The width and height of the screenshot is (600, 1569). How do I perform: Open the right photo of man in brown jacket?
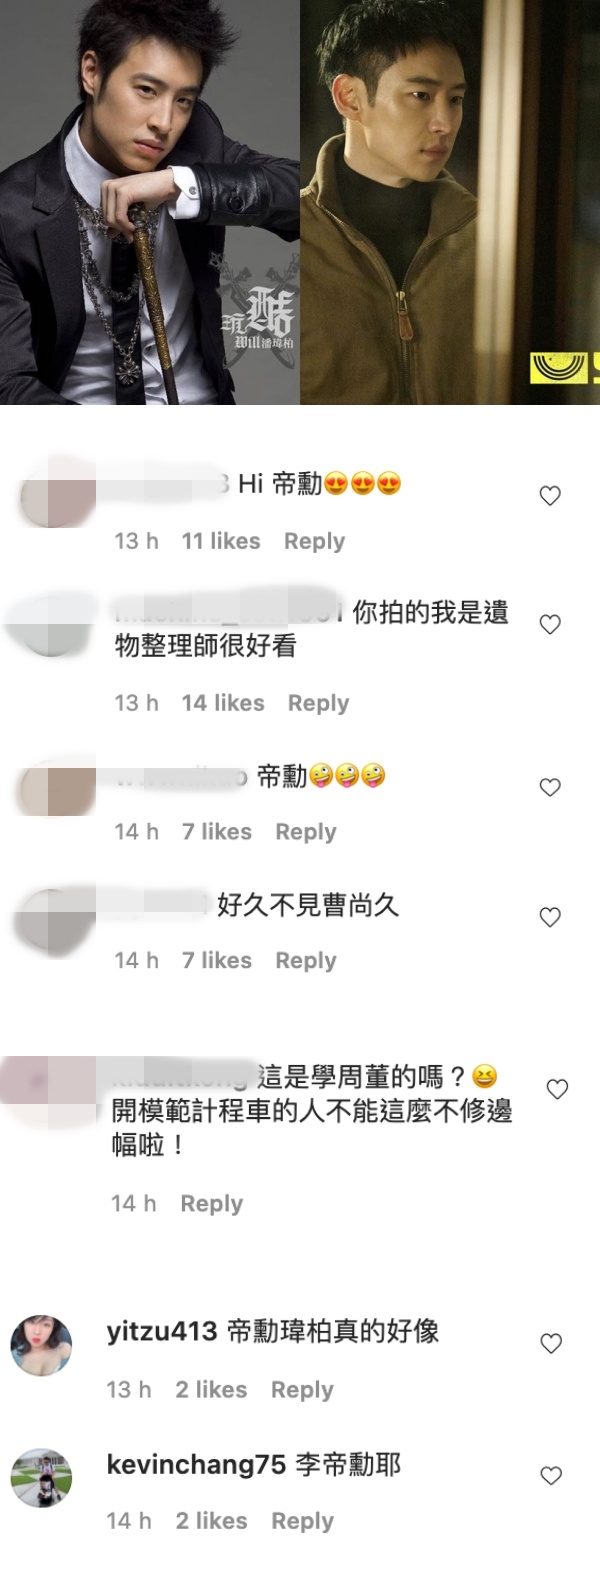click(450, 202)
